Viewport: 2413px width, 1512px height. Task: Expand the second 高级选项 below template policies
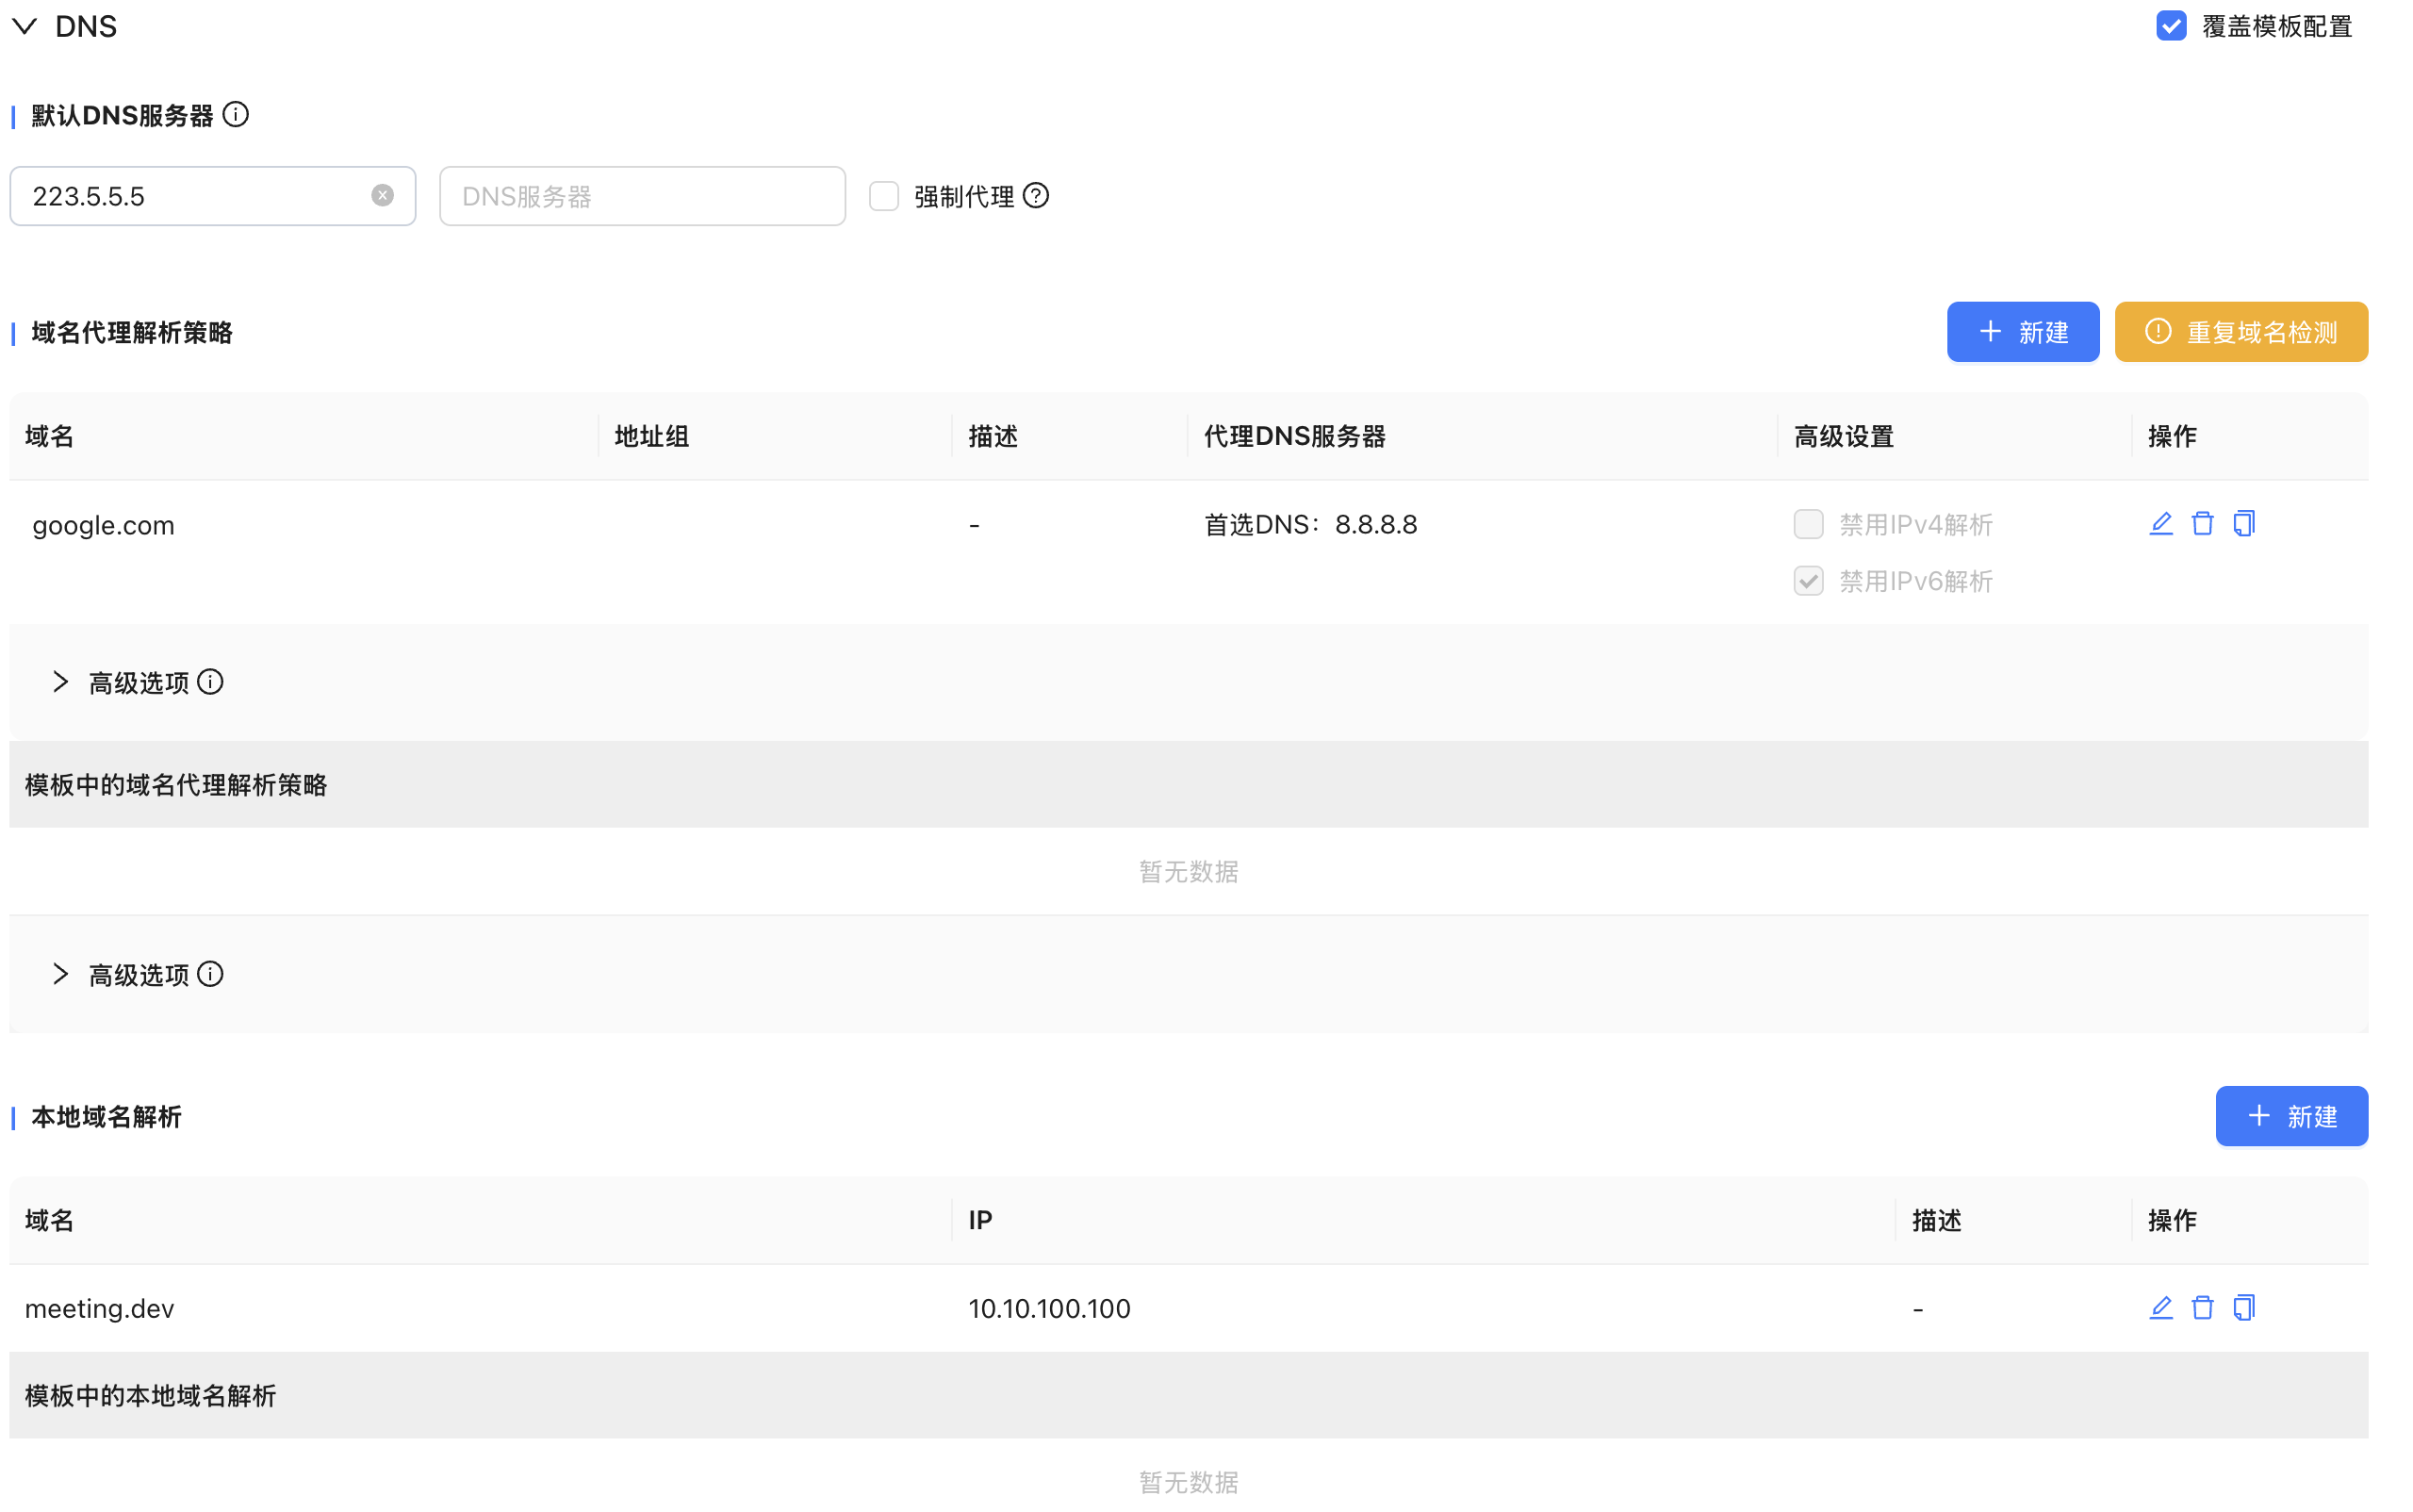pos(61,974)
